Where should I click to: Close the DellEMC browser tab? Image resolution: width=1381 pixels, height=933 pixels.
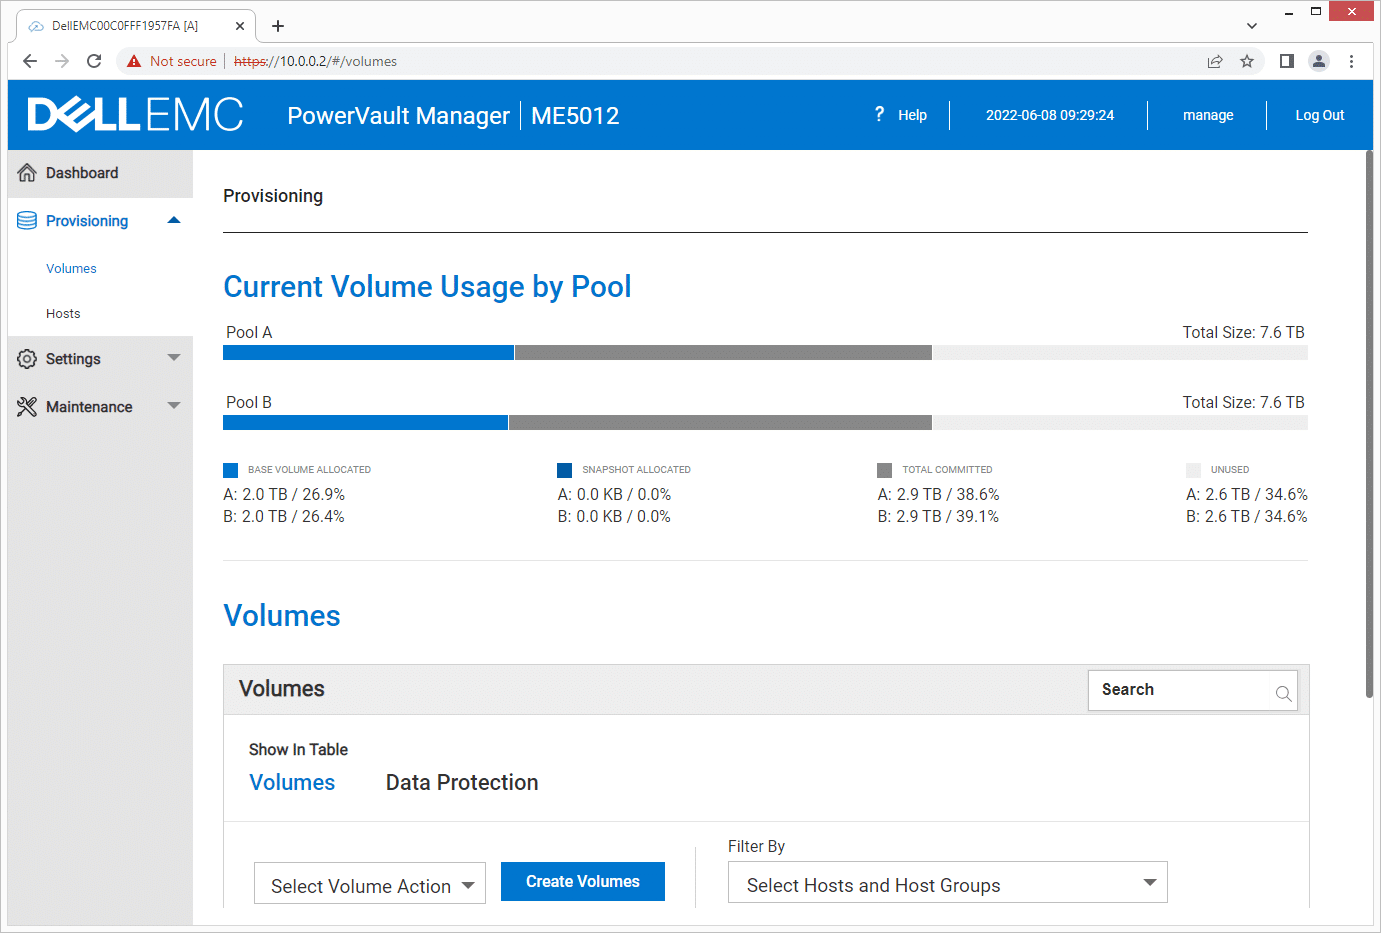click(x=240, y=26)
